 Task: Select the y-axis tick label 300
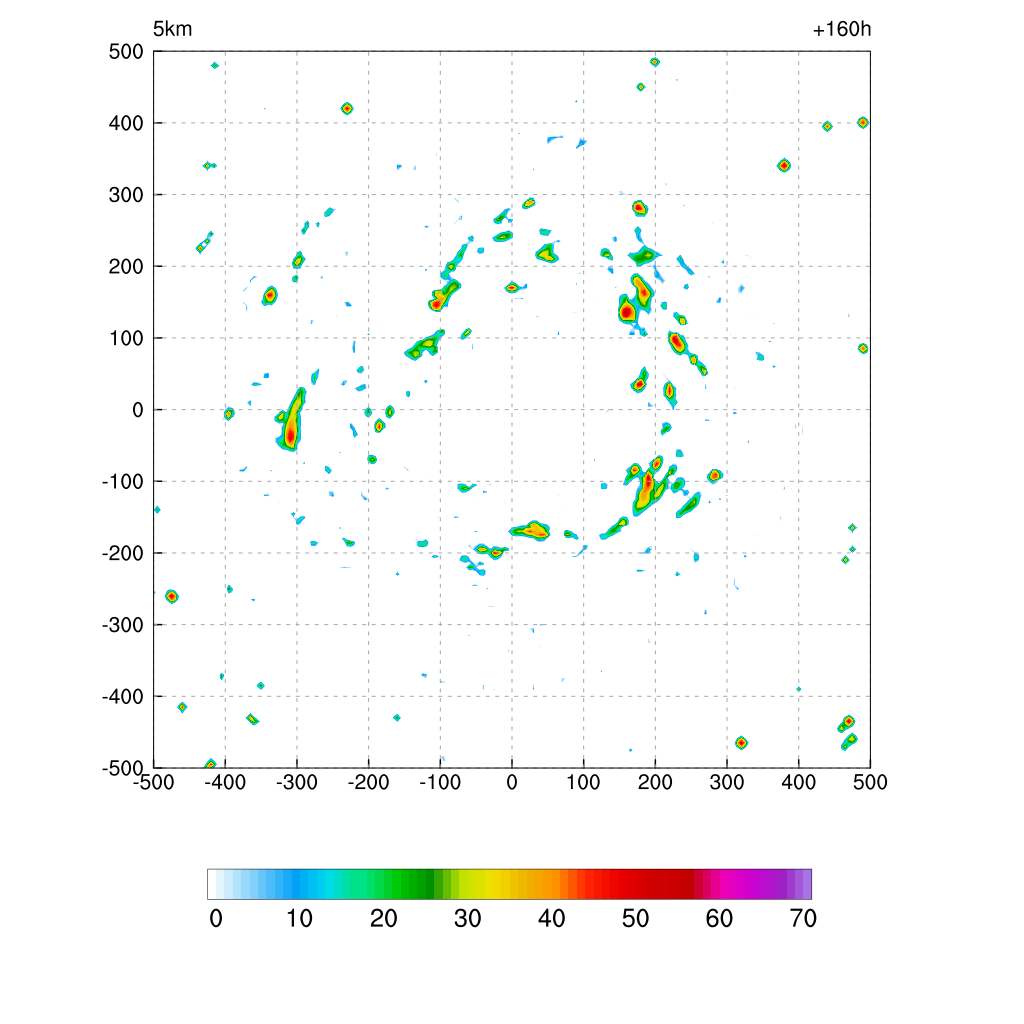(x=126, y=195)
